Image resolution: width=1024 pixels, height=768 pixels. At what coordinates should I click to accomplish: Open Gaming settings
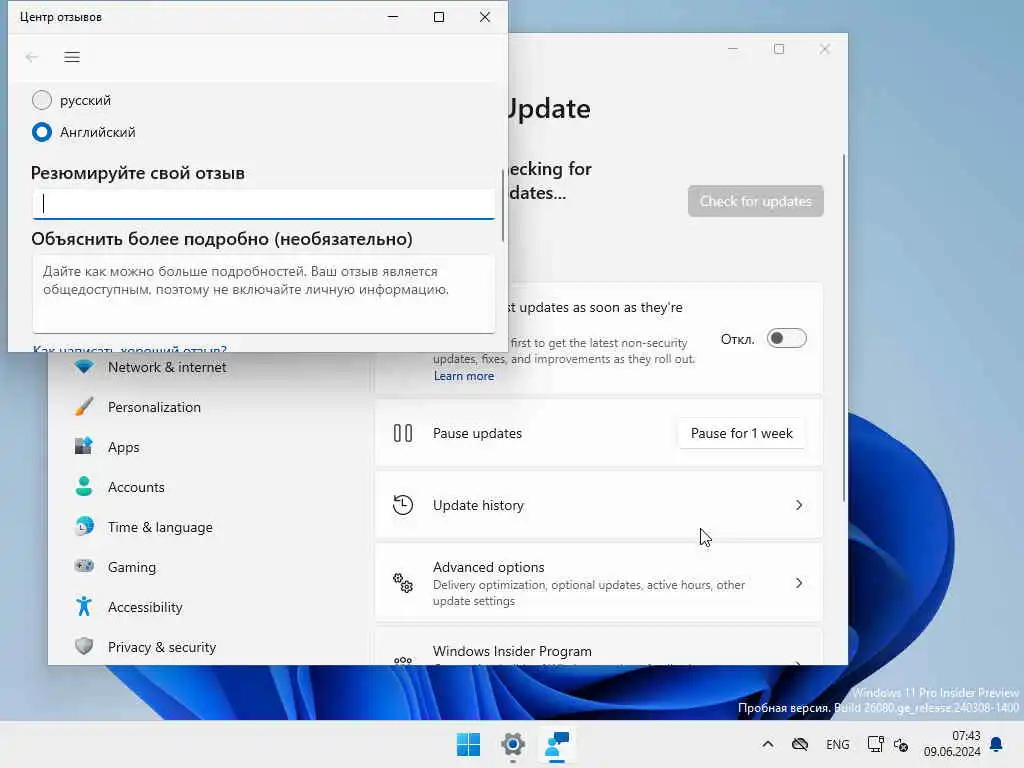tap(132, 567)
